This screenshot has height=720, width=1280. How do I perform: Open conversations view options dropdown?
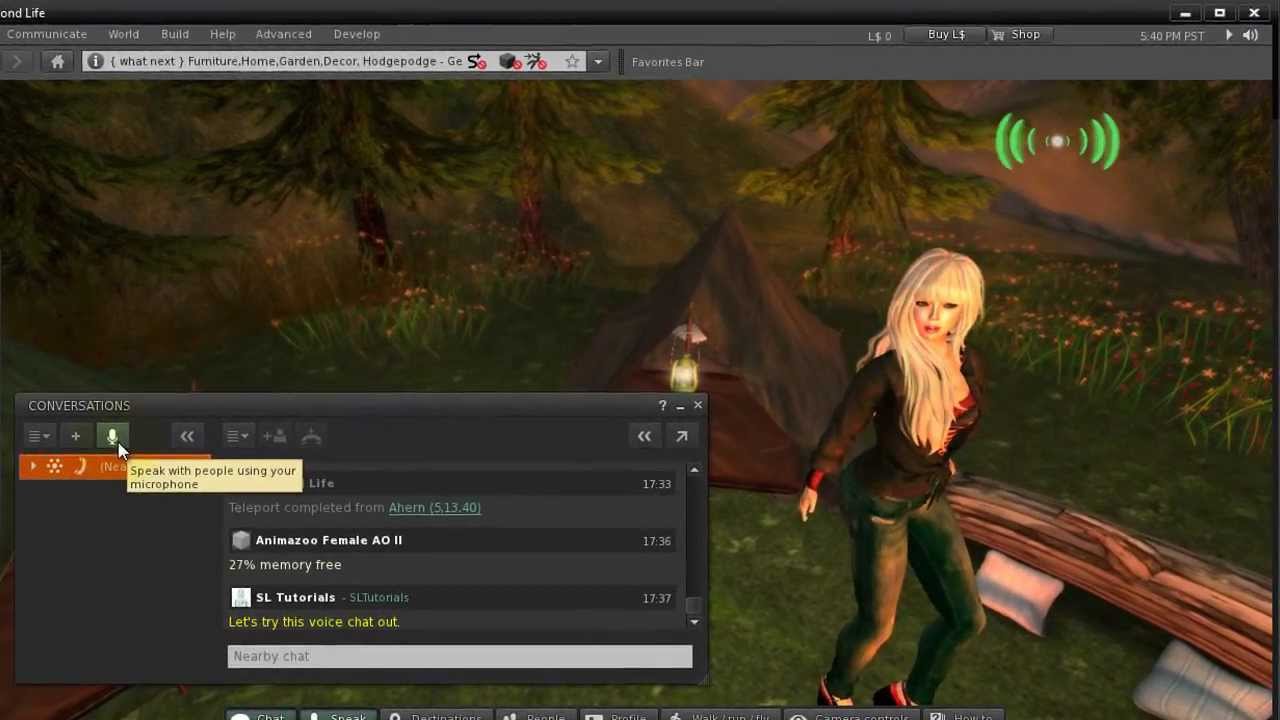click(x=38, y=436)
